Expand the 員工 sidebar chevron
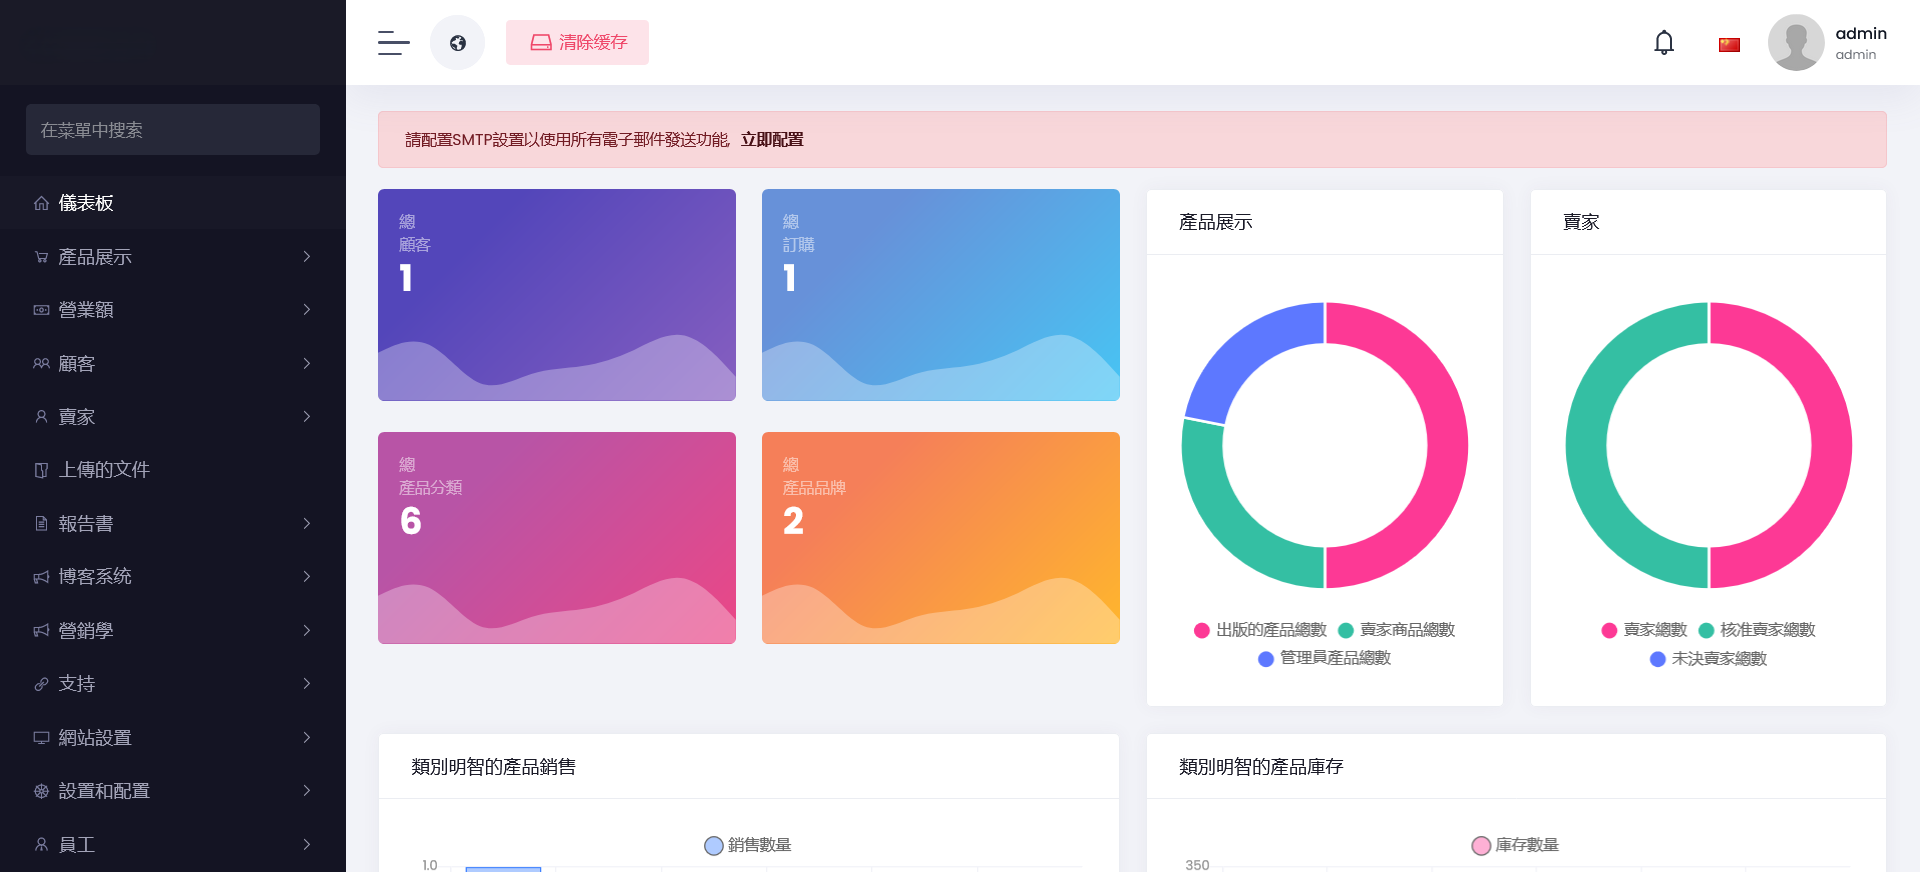 coord(307,844)
